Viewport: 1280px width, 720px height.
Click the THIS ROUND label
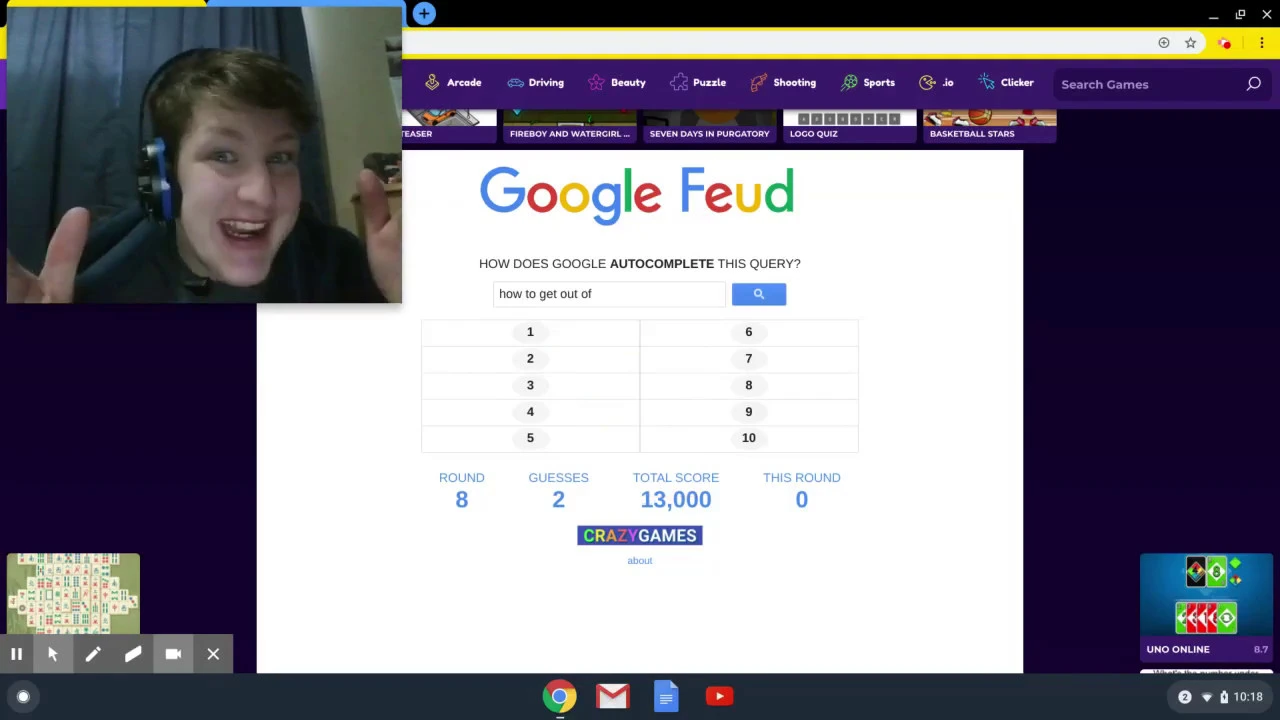(801, 478)
